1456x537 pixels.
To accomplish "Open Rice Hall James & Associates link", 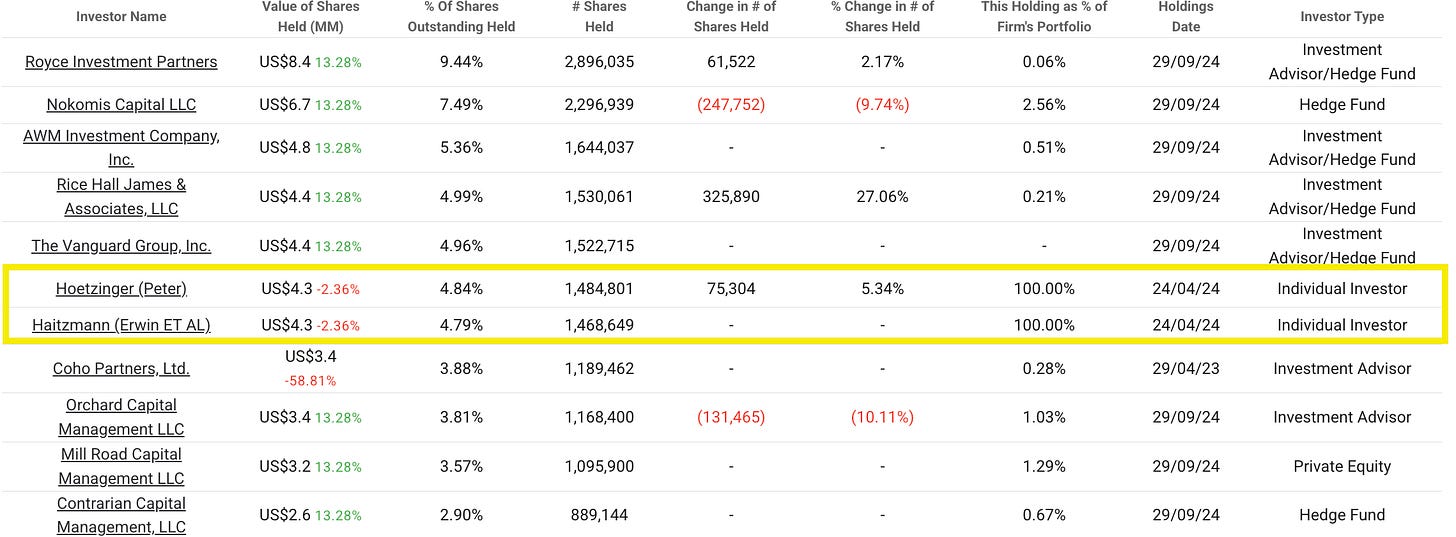I will click(121, 197).
